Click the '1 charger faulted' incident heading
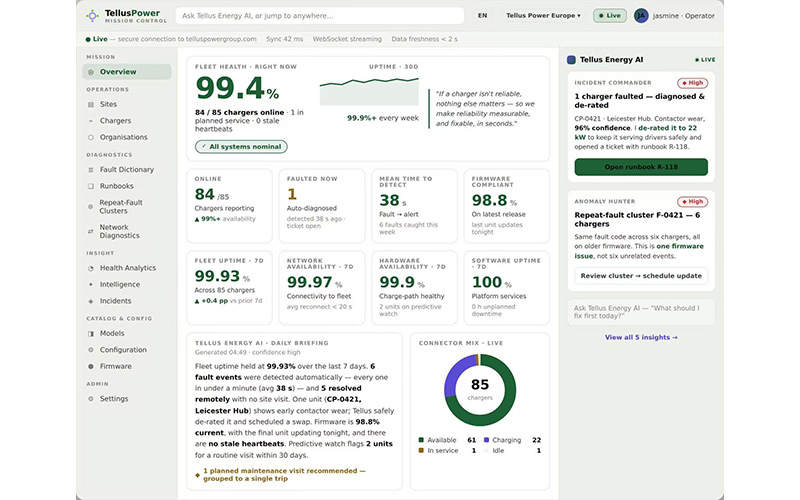This screenshot has width=800, height=500. 639,101
